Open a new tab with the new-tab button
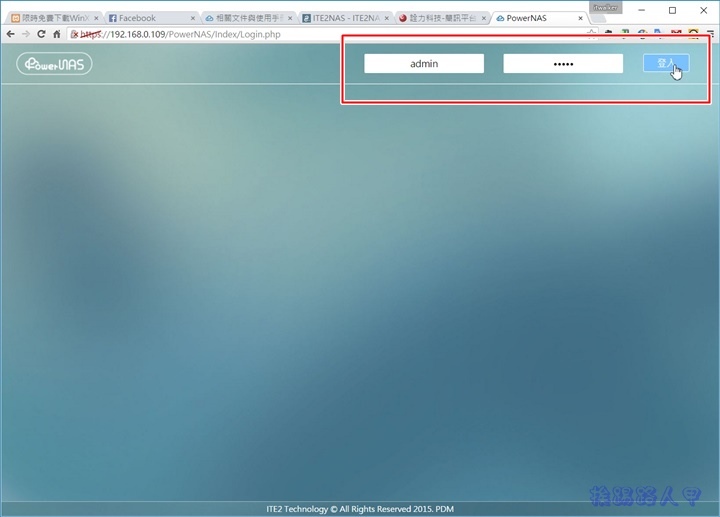The height and width of the screenshot is (517, 720). [x=598, y=18]
